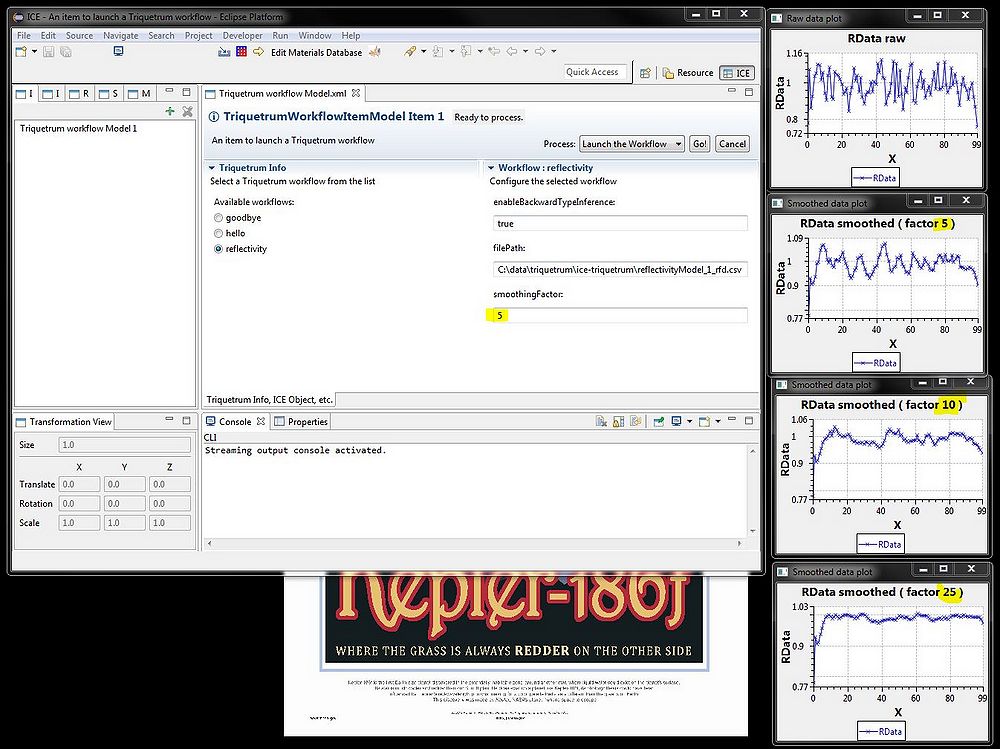The width and height of the screenshot is (1000, 749).
Task: Click the Cancel button
Action: coord(732,144)
